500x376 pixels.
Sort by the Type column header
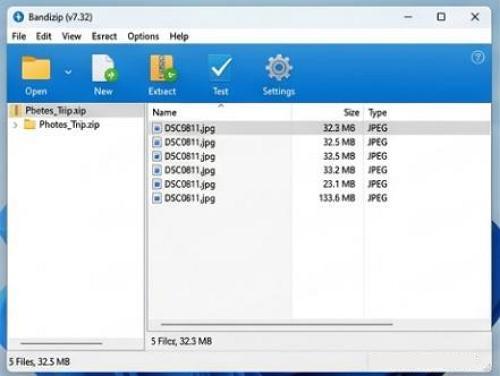coord(378,113)
